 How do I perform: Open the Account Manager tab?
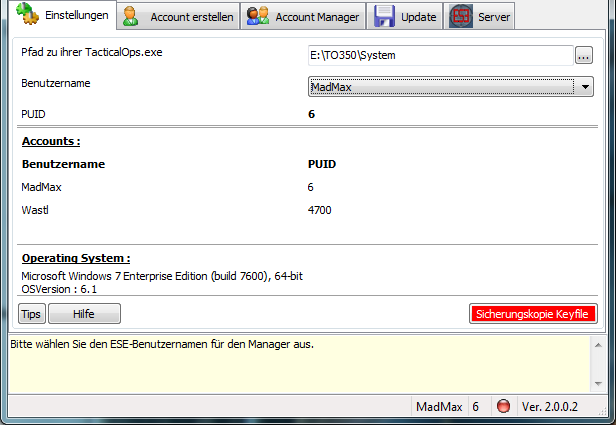[x=303, y=16]
